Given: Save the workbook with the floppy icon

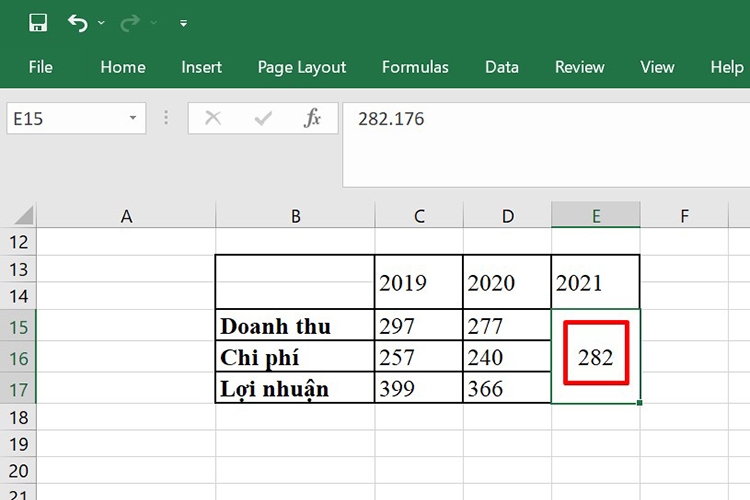Looking at the screenshot, I should click(38, 22).
